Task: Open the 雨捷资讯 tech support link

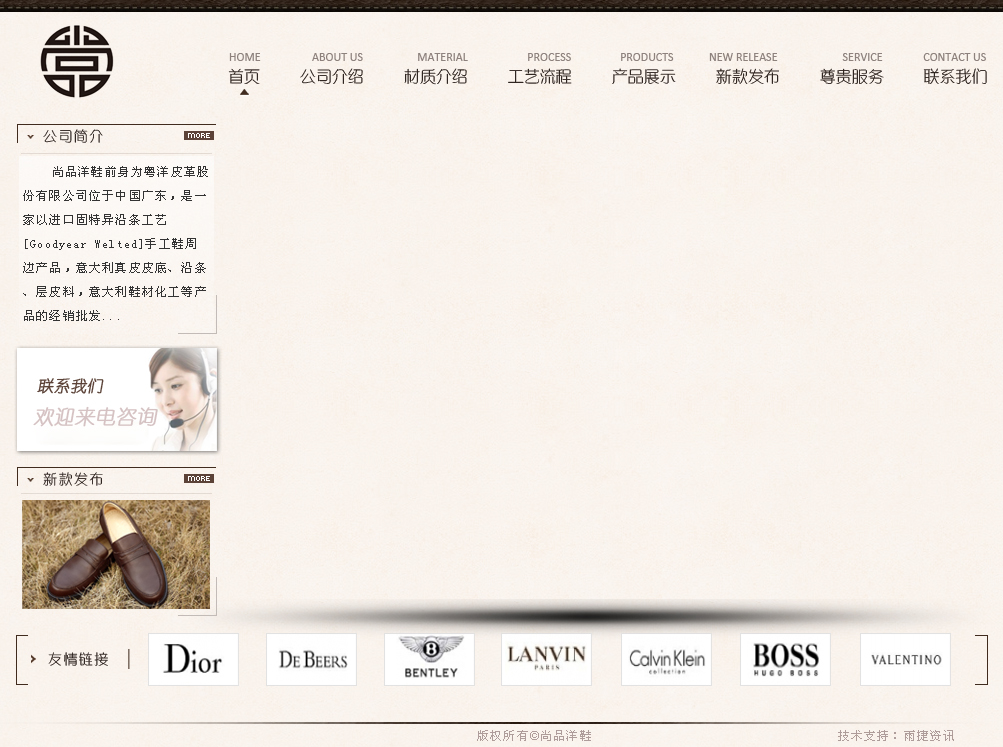Action: [x=928, y=736]
